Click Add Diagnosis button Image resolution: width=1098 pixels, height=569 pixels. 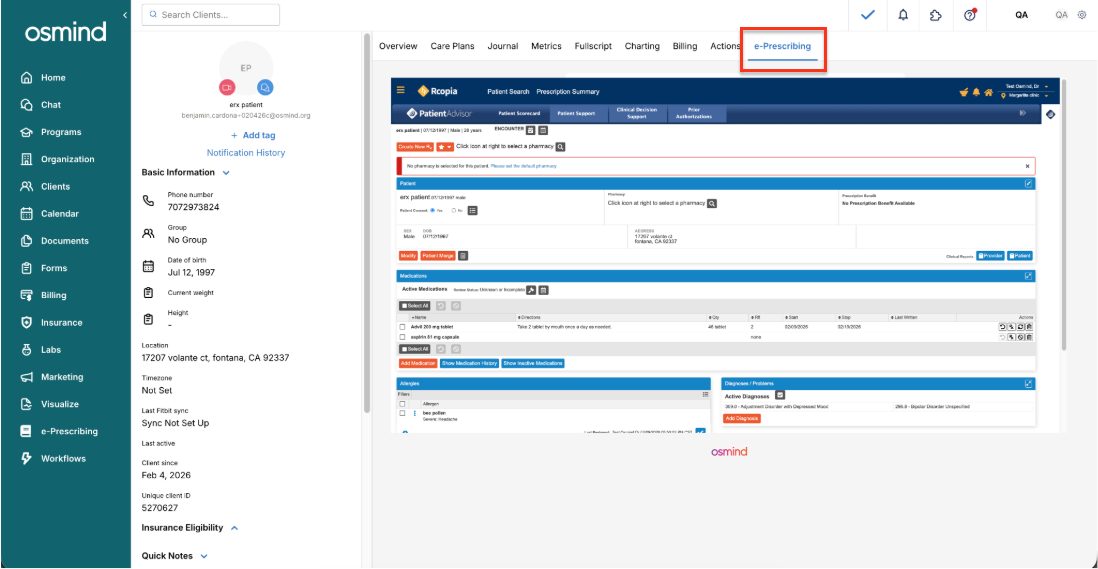(x=742, y=419)
